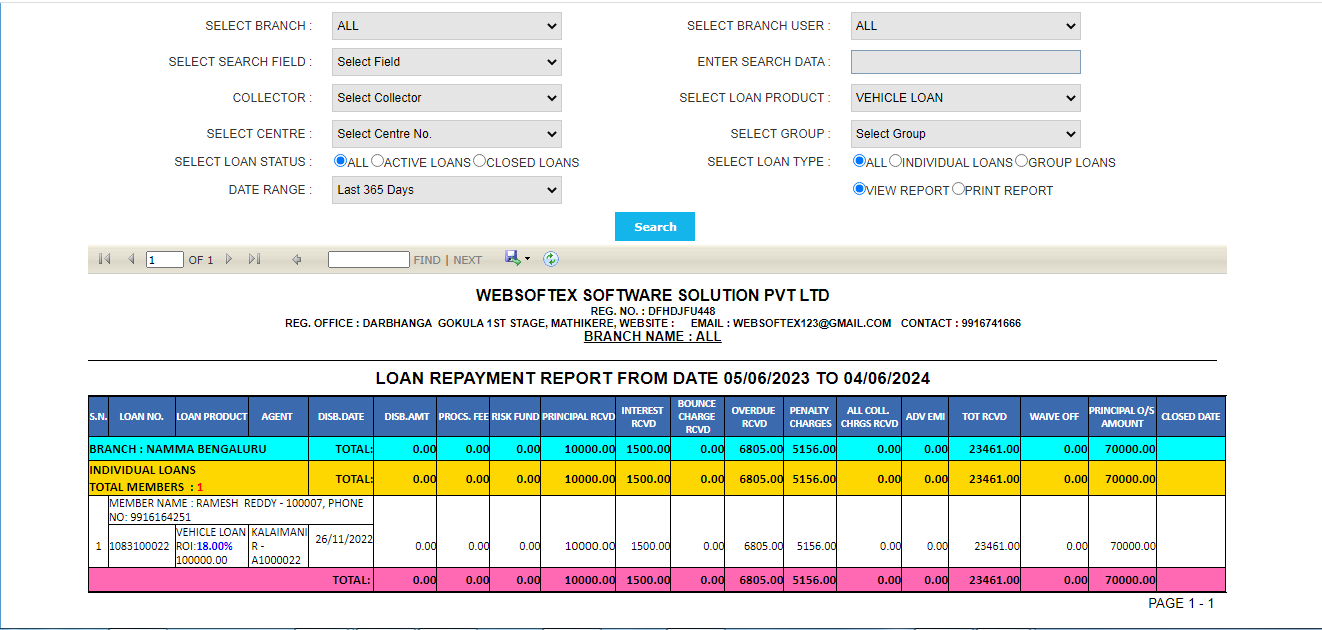Click BOUNCE CHARGE RCVD column header
This screenshot has width=1322, height=630.
[697, 417]
